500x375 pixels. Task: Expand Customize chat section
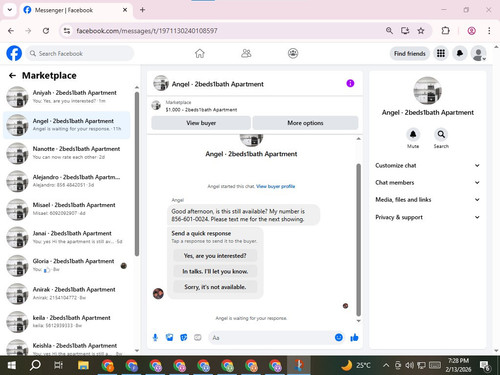(x=428, y=165)
